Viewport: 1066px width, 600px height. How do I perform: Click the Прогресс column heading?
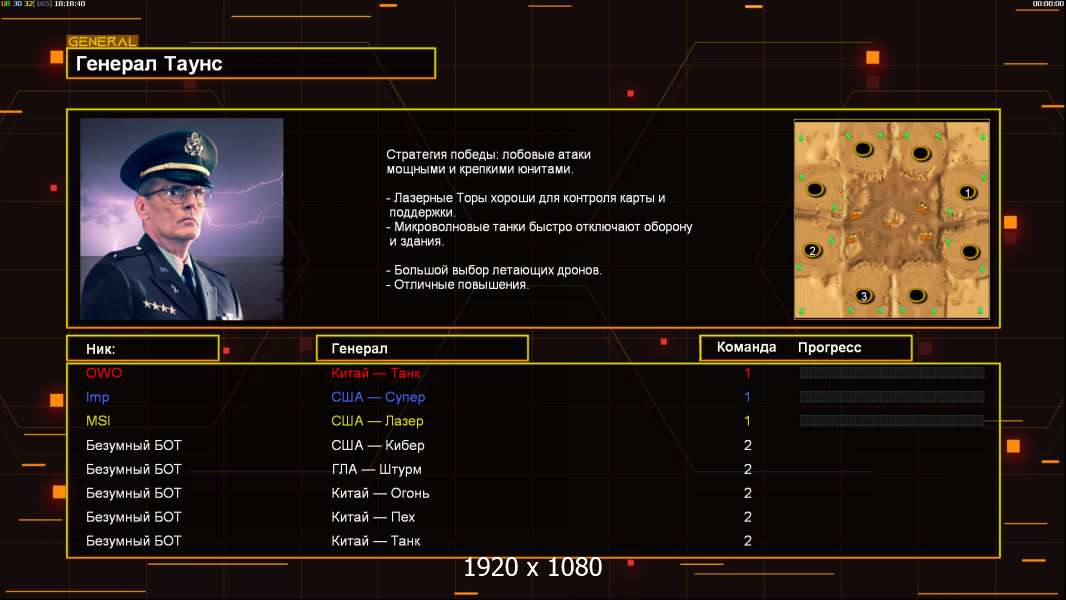click(x=829, y=348)
